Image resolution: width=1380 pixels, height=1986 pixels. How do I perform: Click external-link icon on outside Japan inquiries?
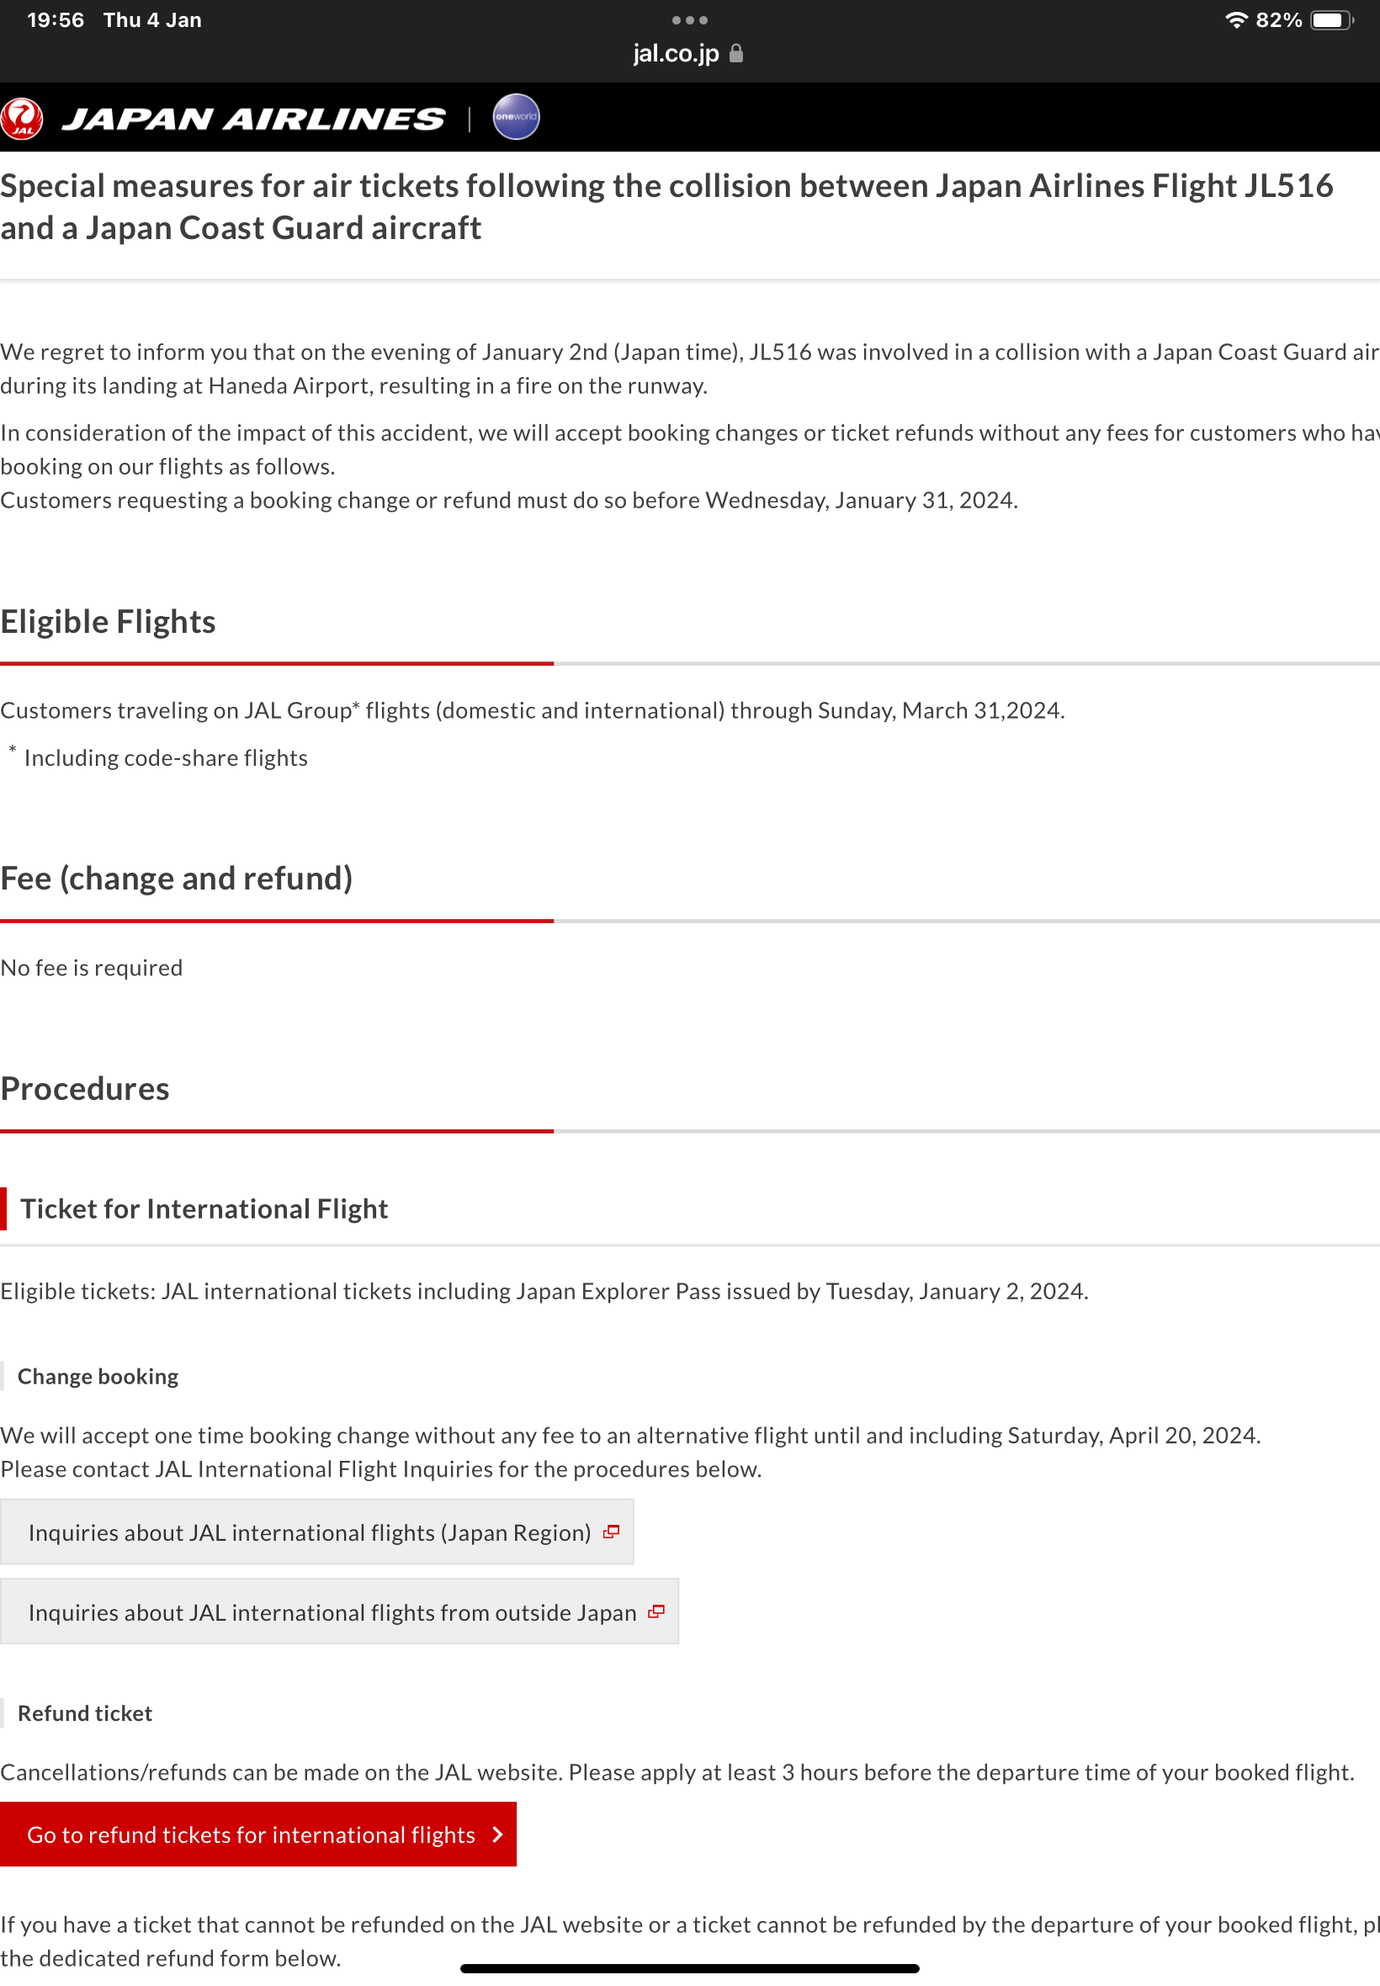[656, 1612]
